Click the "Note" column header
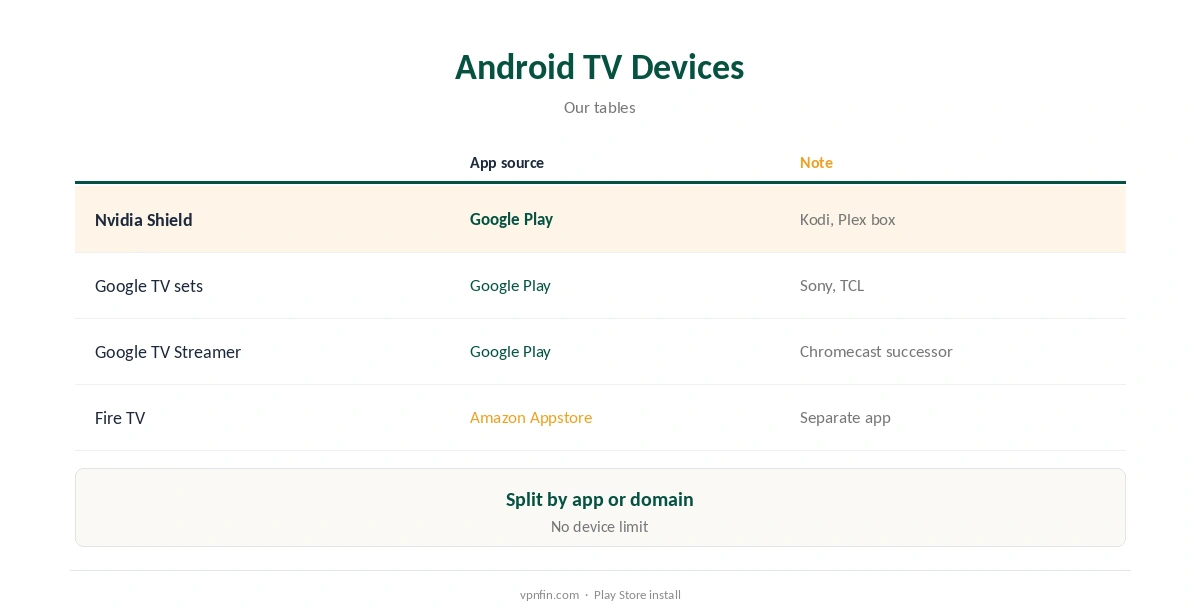 pos(816,163)
